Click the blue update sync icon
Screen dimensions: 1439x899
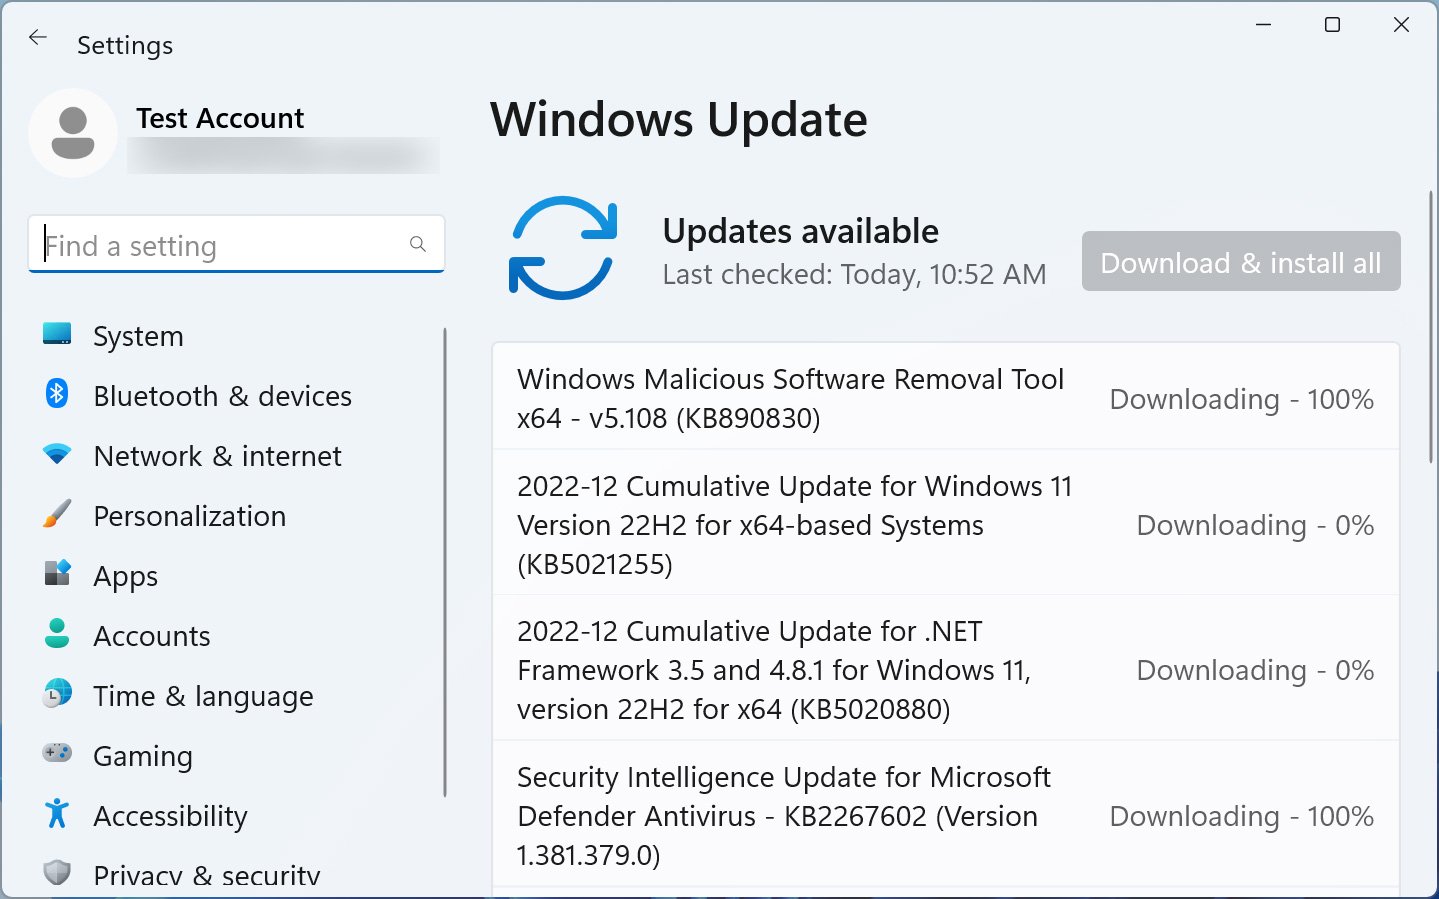(563, 248)
